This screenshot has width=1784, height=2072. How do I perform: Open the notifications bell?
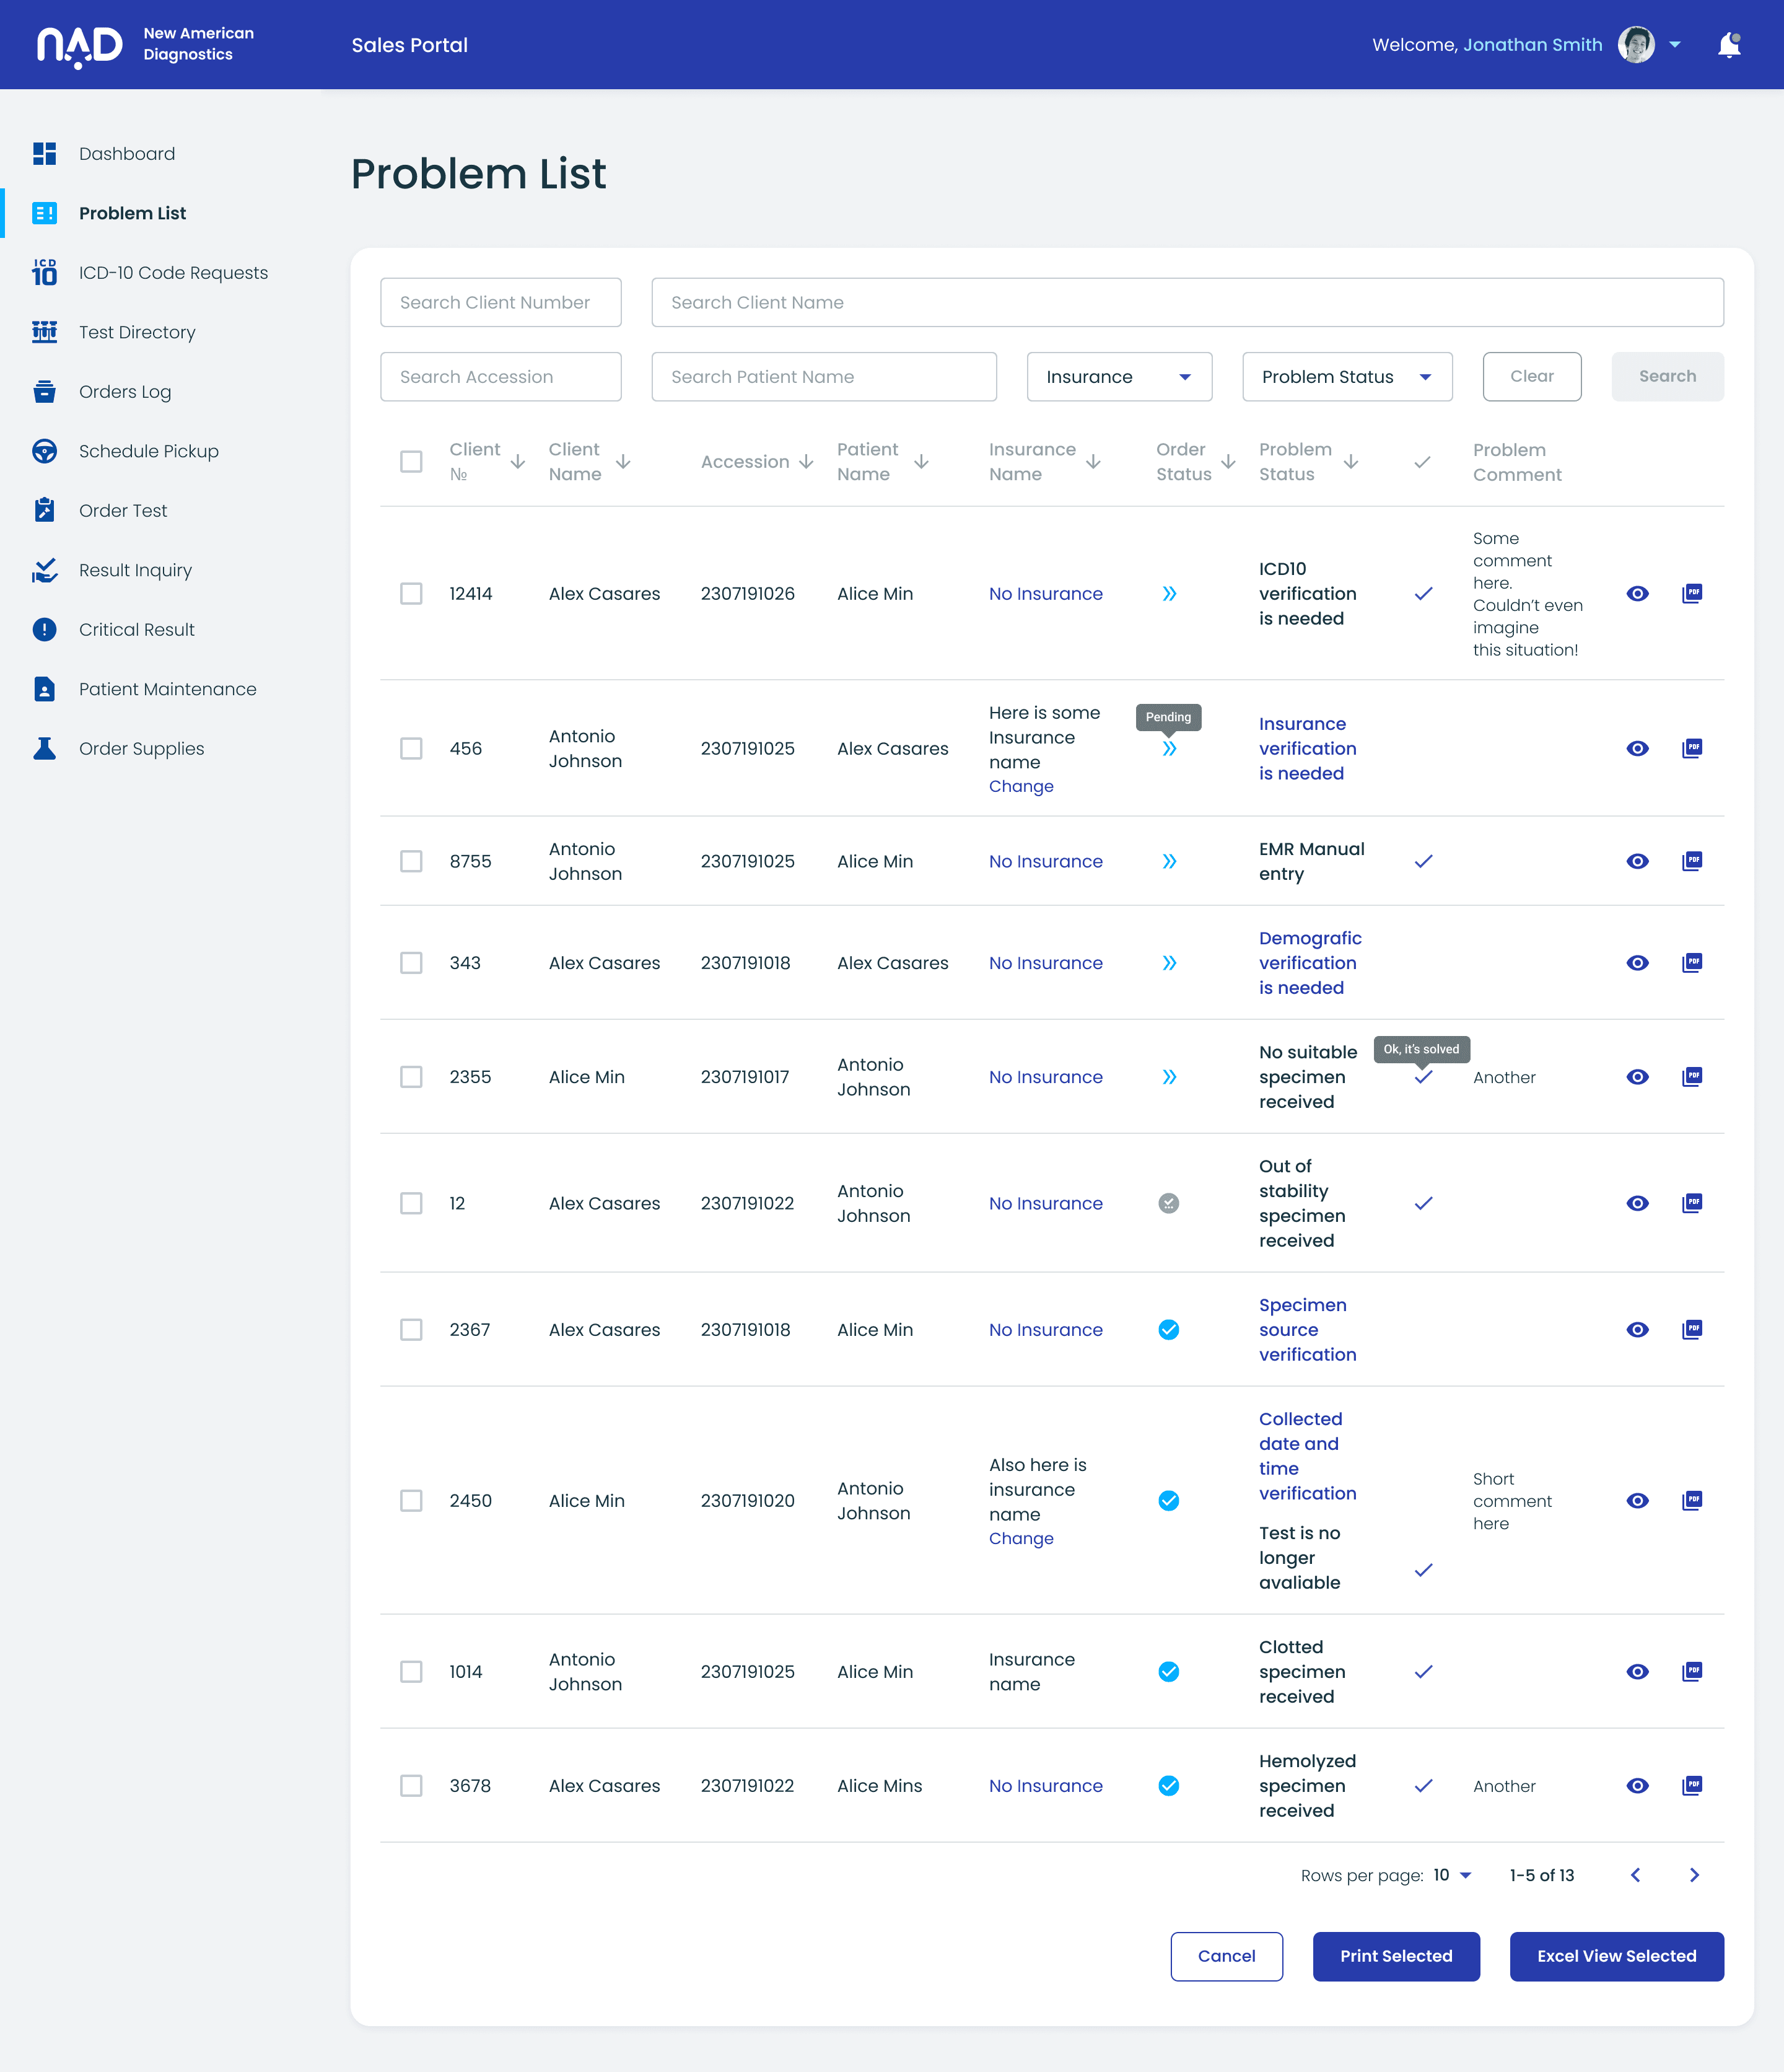point(1729,45)
